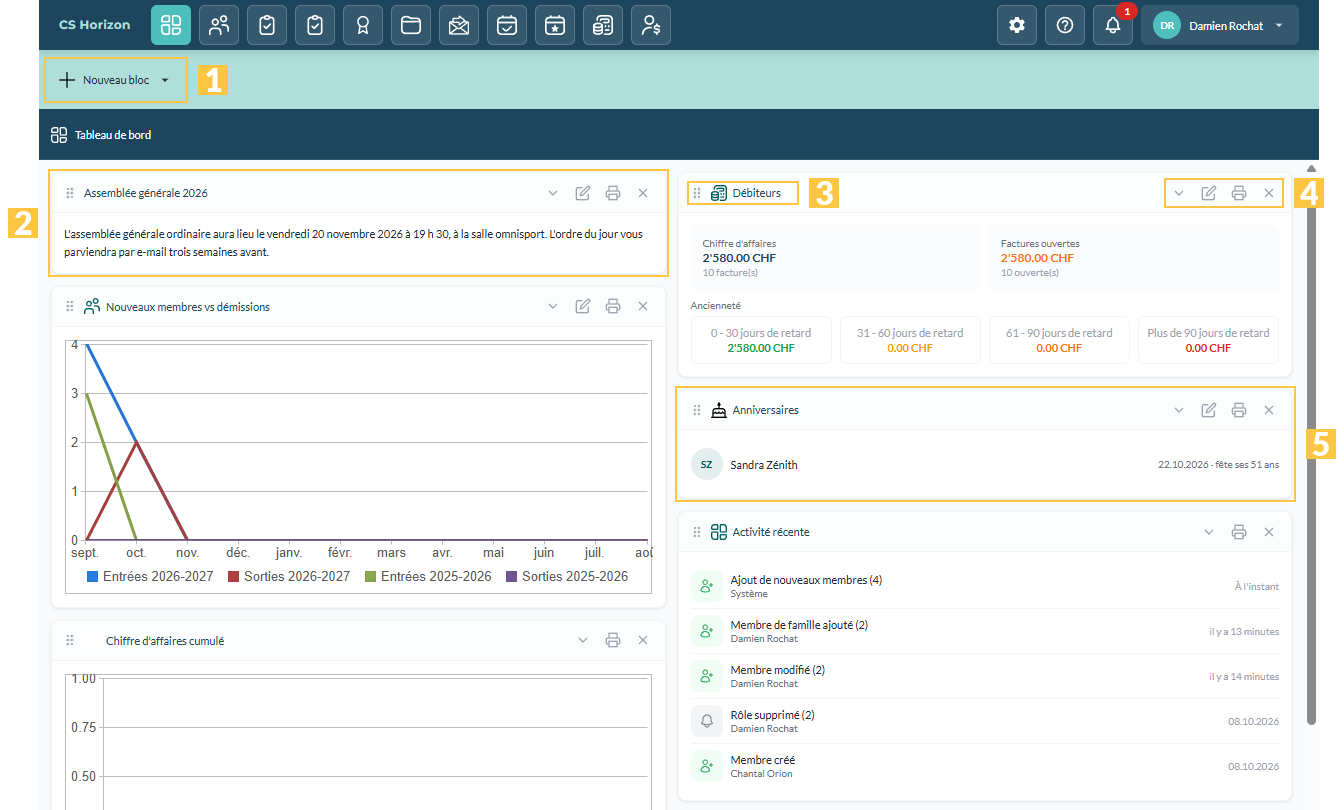
Task: Print the Activité récente block
Action: 1239,532
